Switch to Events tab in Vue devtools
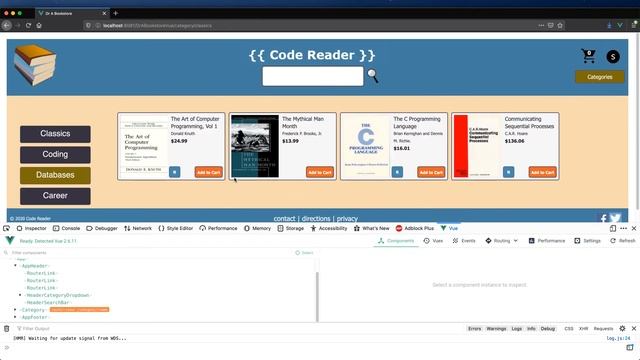The image size is (640, 360). point(464,241)
